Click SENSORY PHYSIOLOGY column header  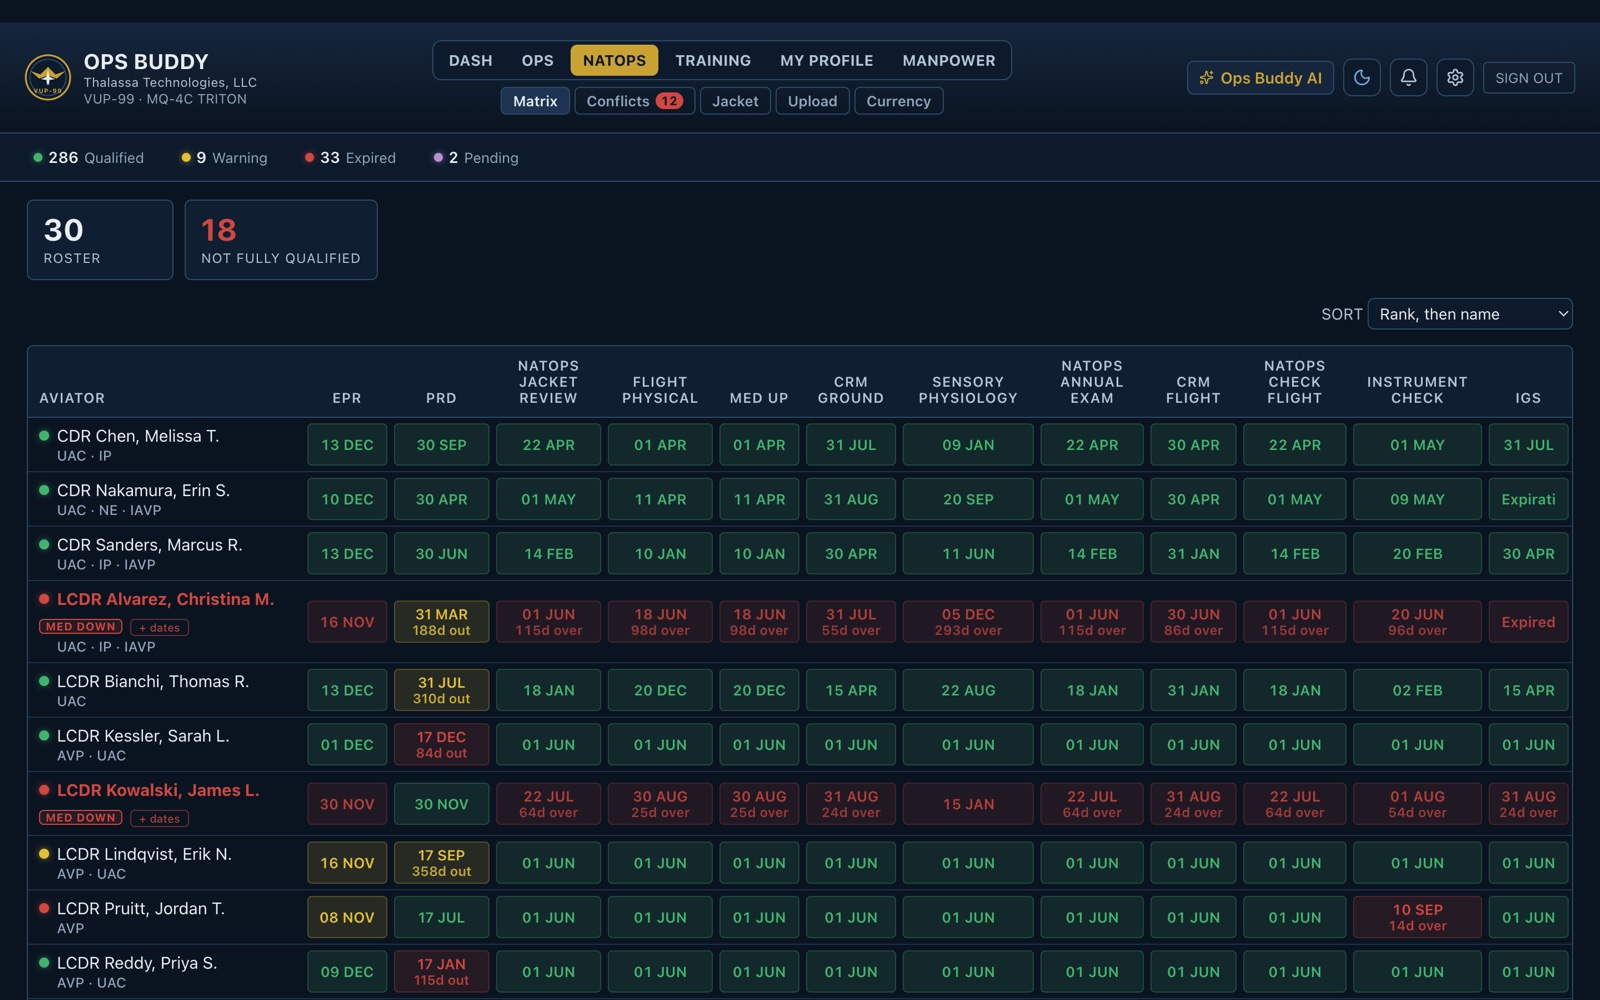tap(968, 390)
